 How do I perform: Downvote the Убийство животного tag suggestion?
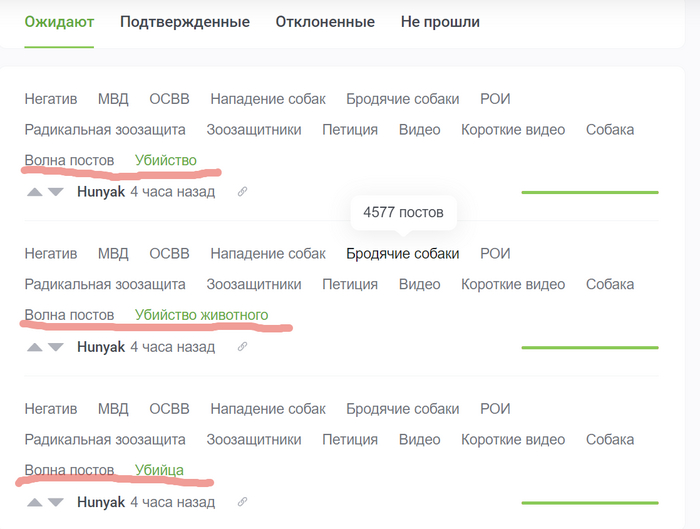55,347
